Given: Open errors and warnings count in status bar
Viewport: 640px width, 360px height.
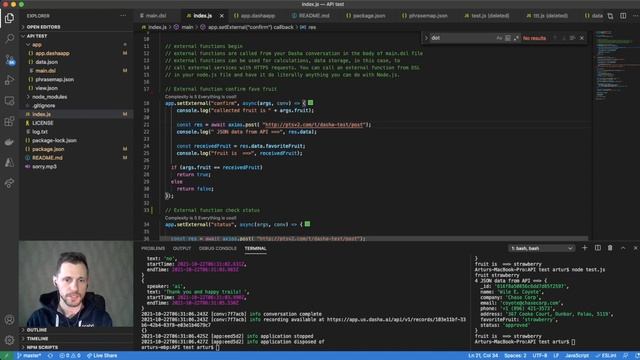Looking at the screenshot, I should pos(70,356).
